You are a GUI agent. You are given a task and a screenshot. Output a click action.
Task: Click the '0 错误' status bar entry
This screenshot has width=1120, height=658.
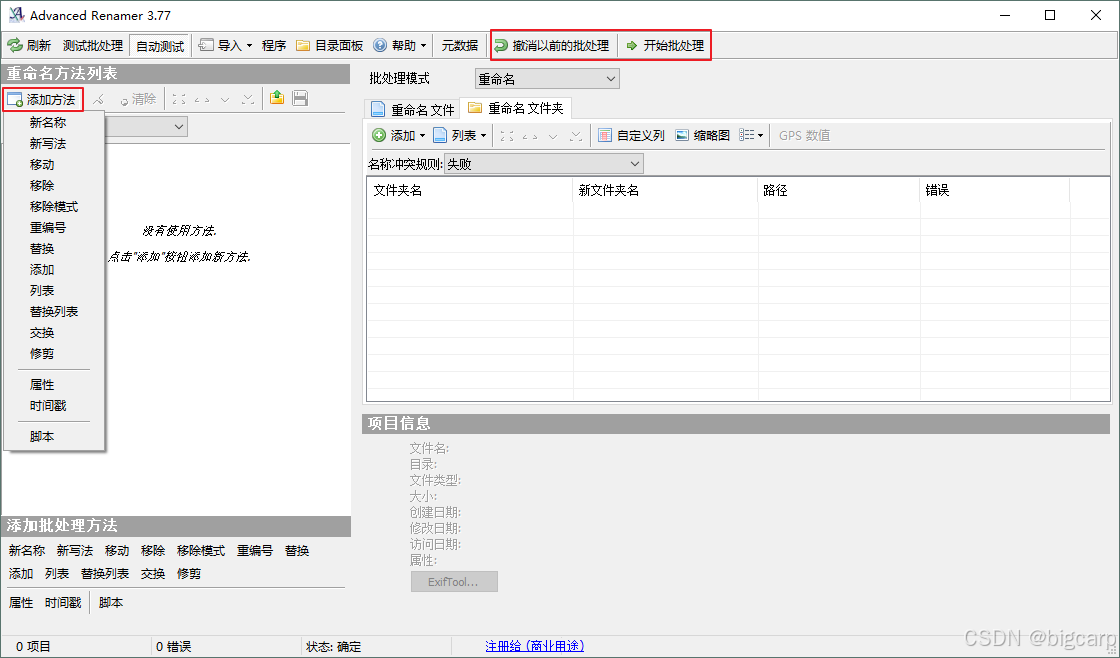pyautogui.click(x=174, y=647)
